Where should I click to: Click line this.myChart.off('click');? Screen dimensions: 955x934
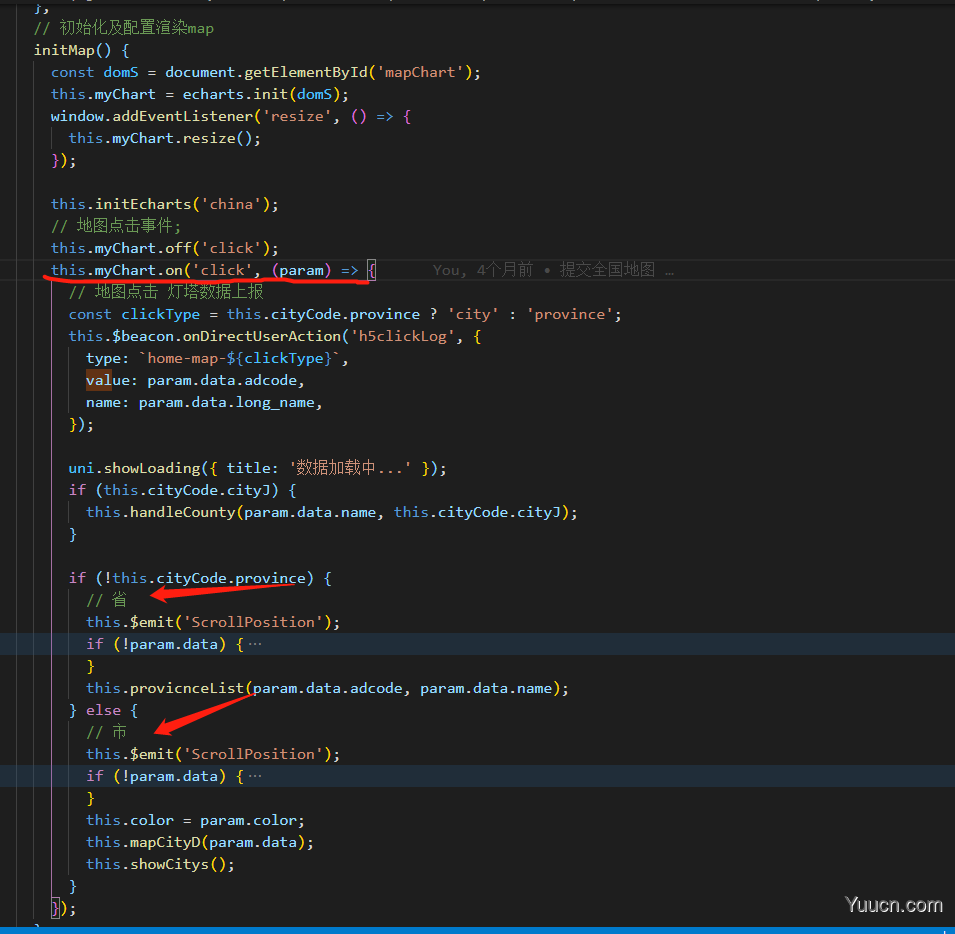pyautogui.click(x=164, y=248)
